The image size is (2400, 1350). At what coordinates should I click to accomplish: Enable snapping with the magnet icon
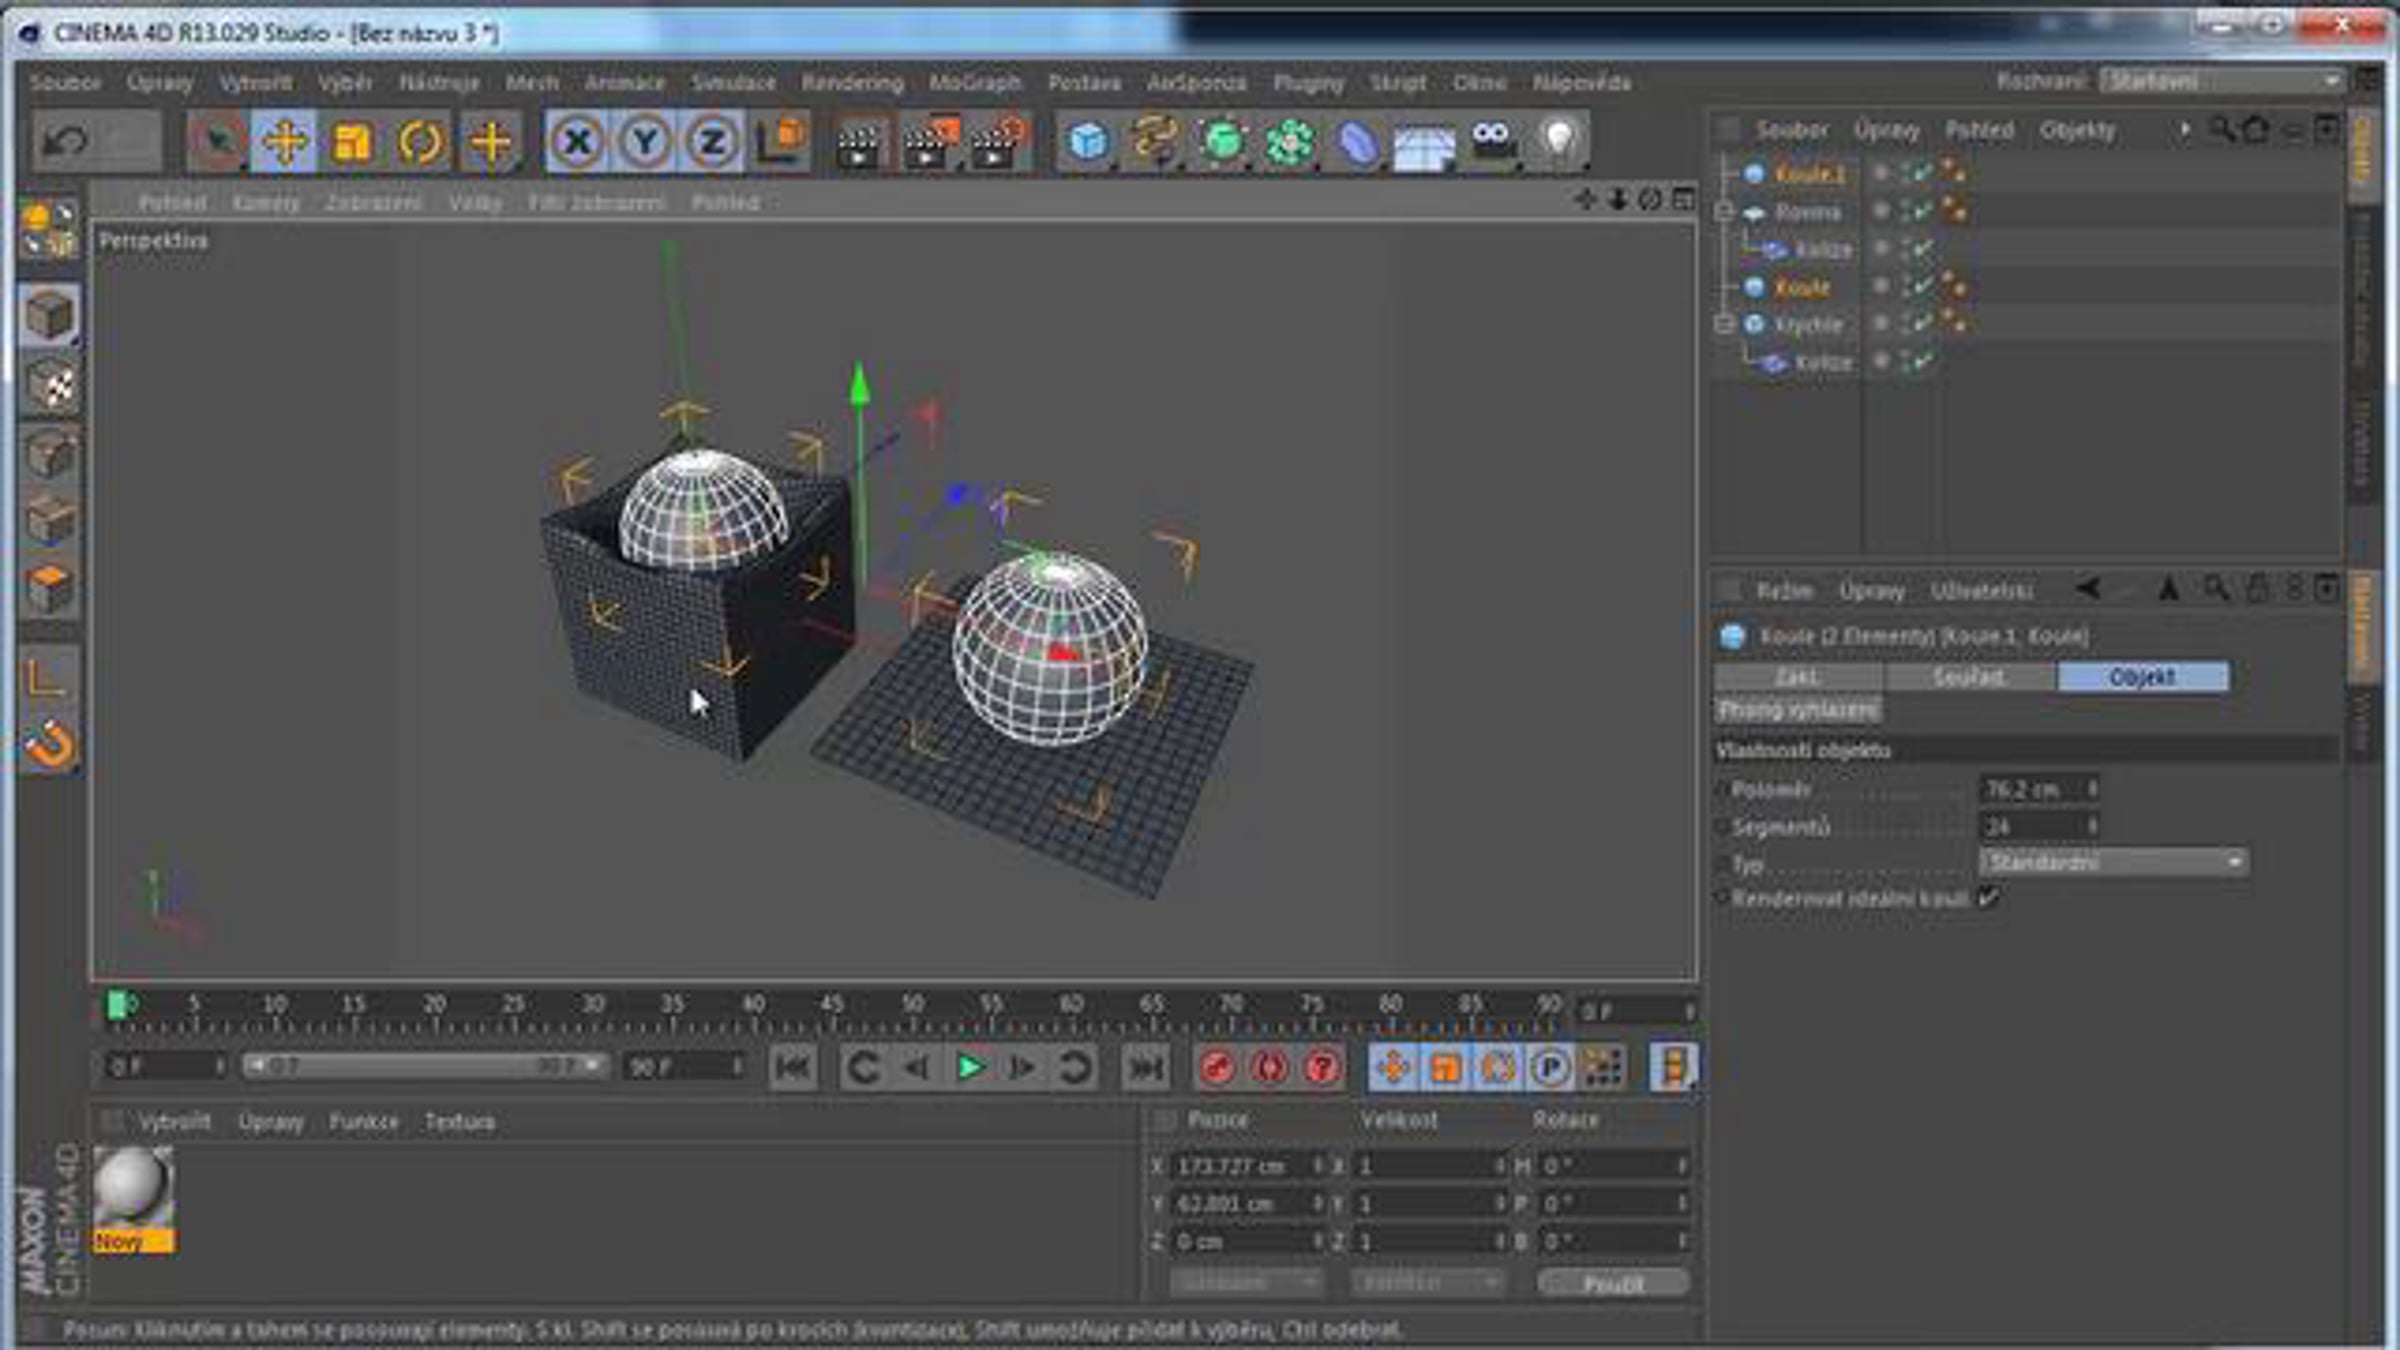pyautogui.click(x=49, y=746)
